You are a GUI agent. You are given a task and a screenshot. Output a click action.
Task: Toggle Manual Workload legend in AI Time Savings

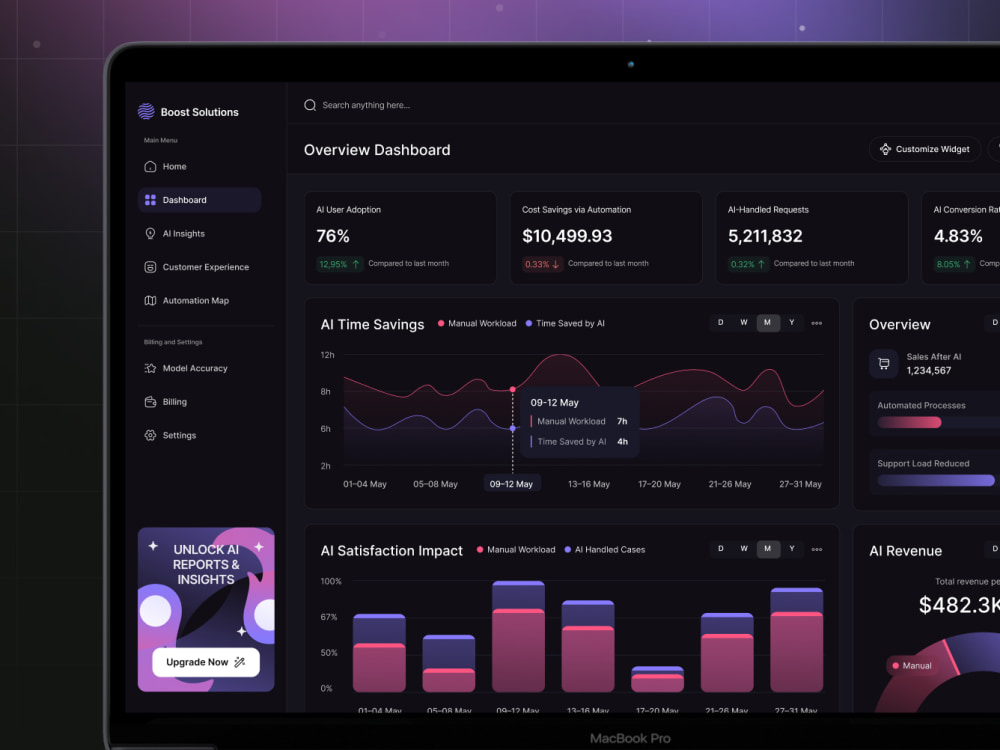tap(477, 323)
